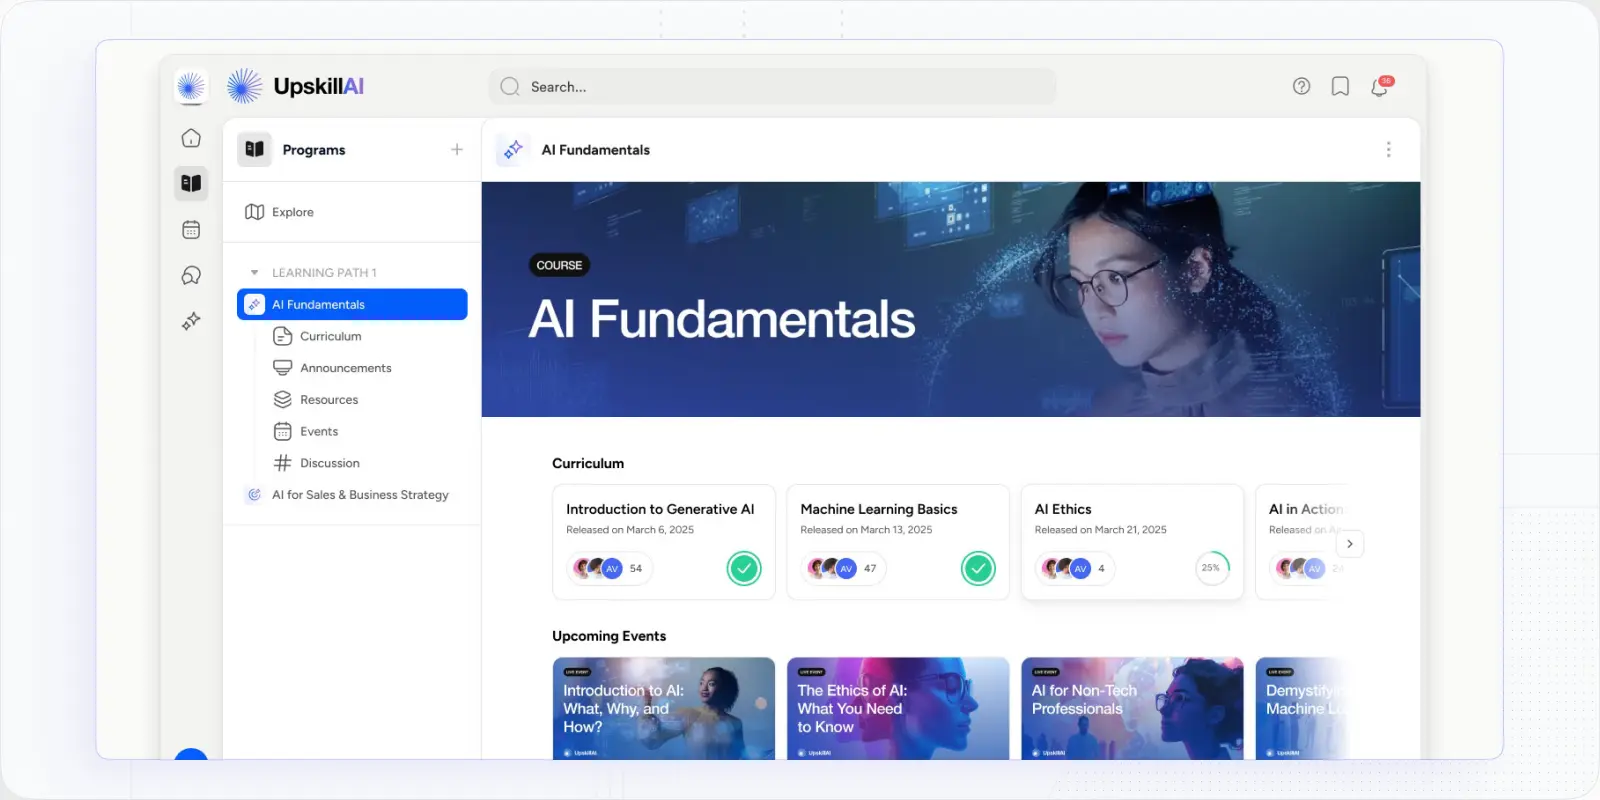Click the Announcements icon in sidebar
This screenshot has height=800, width=1600.
pos(283,368)
